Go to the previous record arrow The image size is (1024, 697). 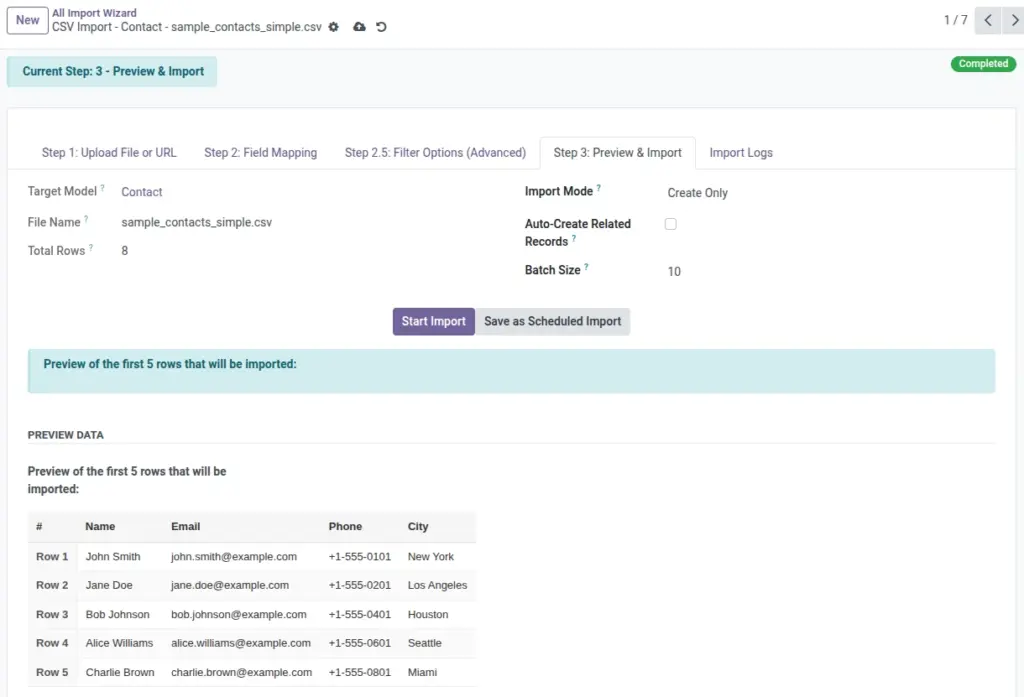click(988, 20)
